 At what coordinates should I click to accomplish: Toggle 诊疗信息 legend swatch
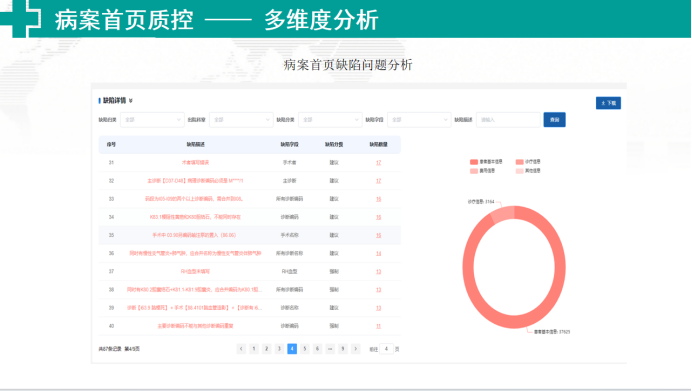519,162
